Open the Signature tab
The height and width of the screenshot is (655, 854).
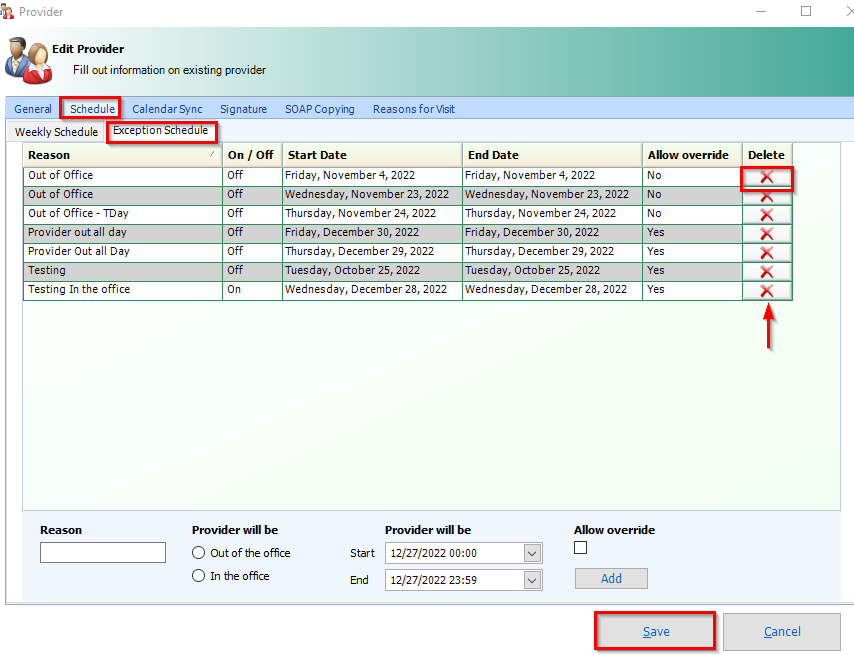(x=243, y=109)
